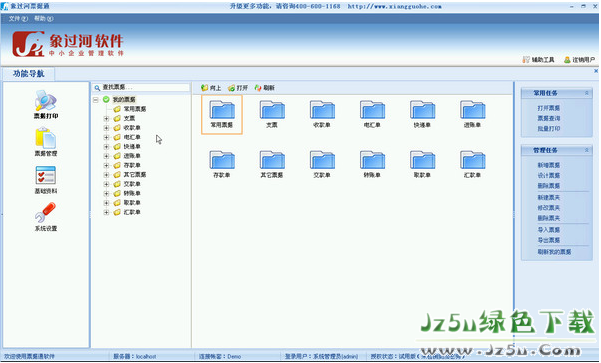The image size is (601, 363).
Task: Click the 新增票据 task link
Action: coord(548,165)
